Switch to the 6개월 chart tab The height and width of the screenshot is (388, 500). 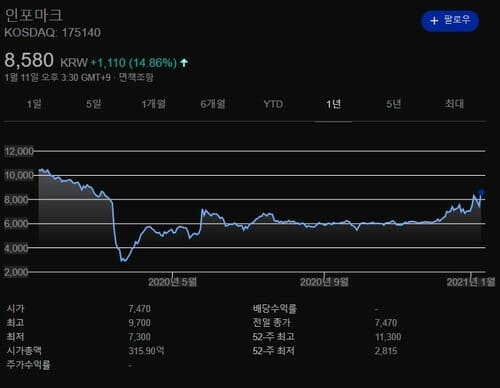(x=213, y=104)
